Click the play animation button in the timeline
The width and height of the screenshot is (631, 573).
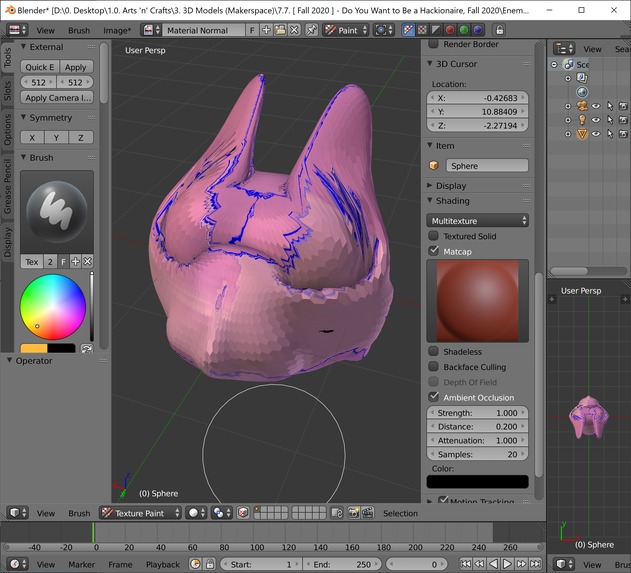[x=507, y=564]
